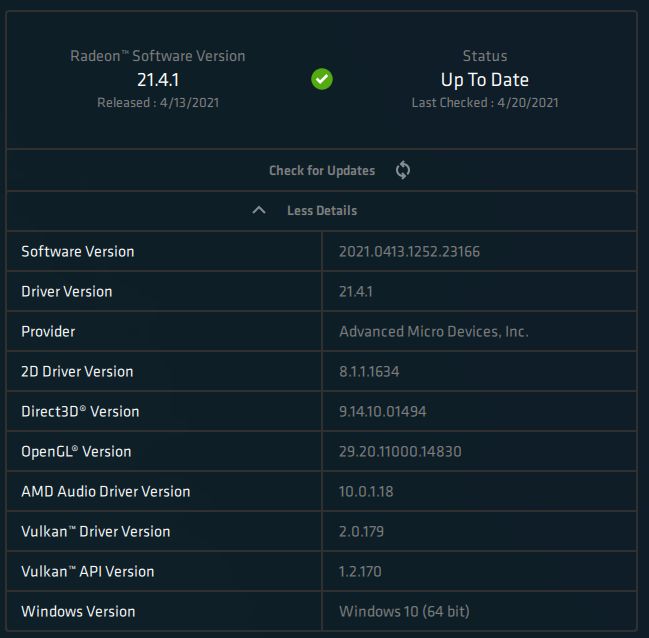Click the Direct3D Version label
This screenshot has width=649, height=638.
coord(80,411)
